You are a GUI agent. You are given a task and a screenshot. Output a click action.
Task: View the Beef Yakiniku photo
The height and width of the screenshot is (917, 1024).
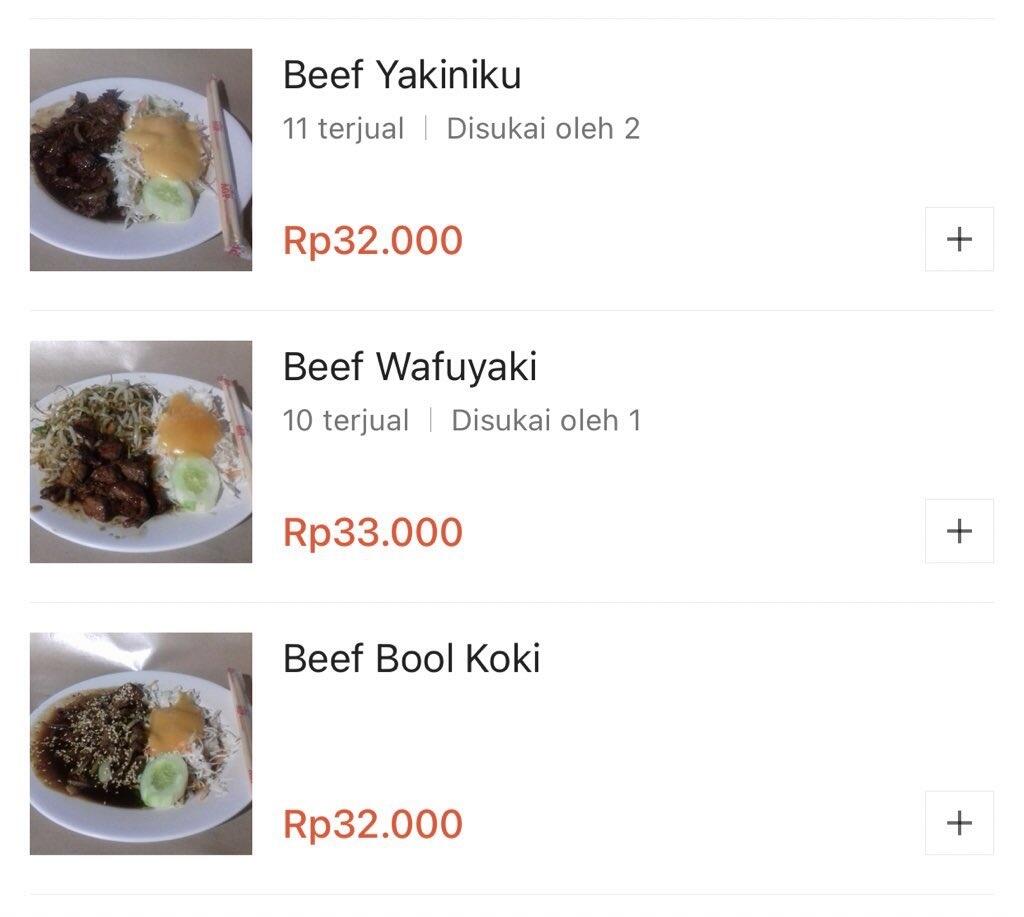(x=140, y=159)
